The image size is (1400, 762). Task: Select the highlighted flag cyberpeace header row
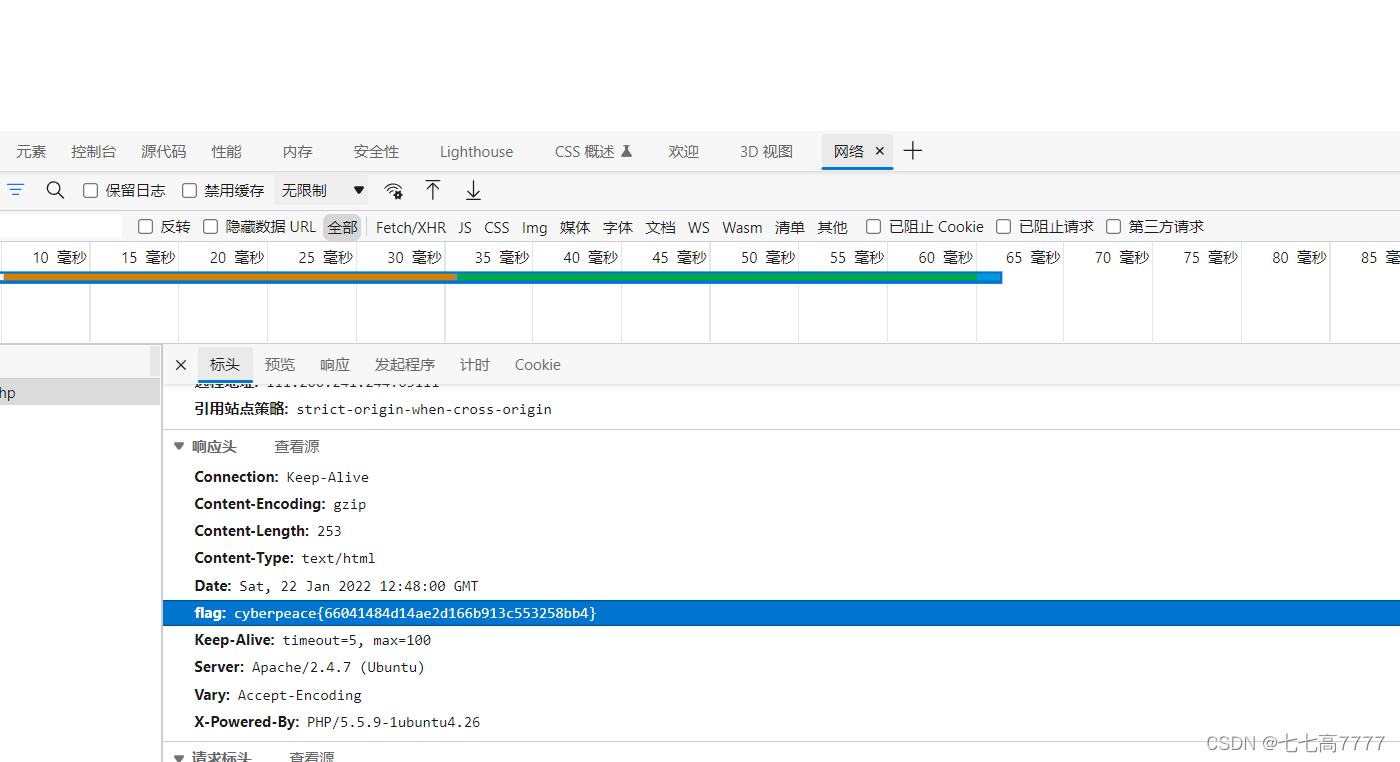click(781, 613)
